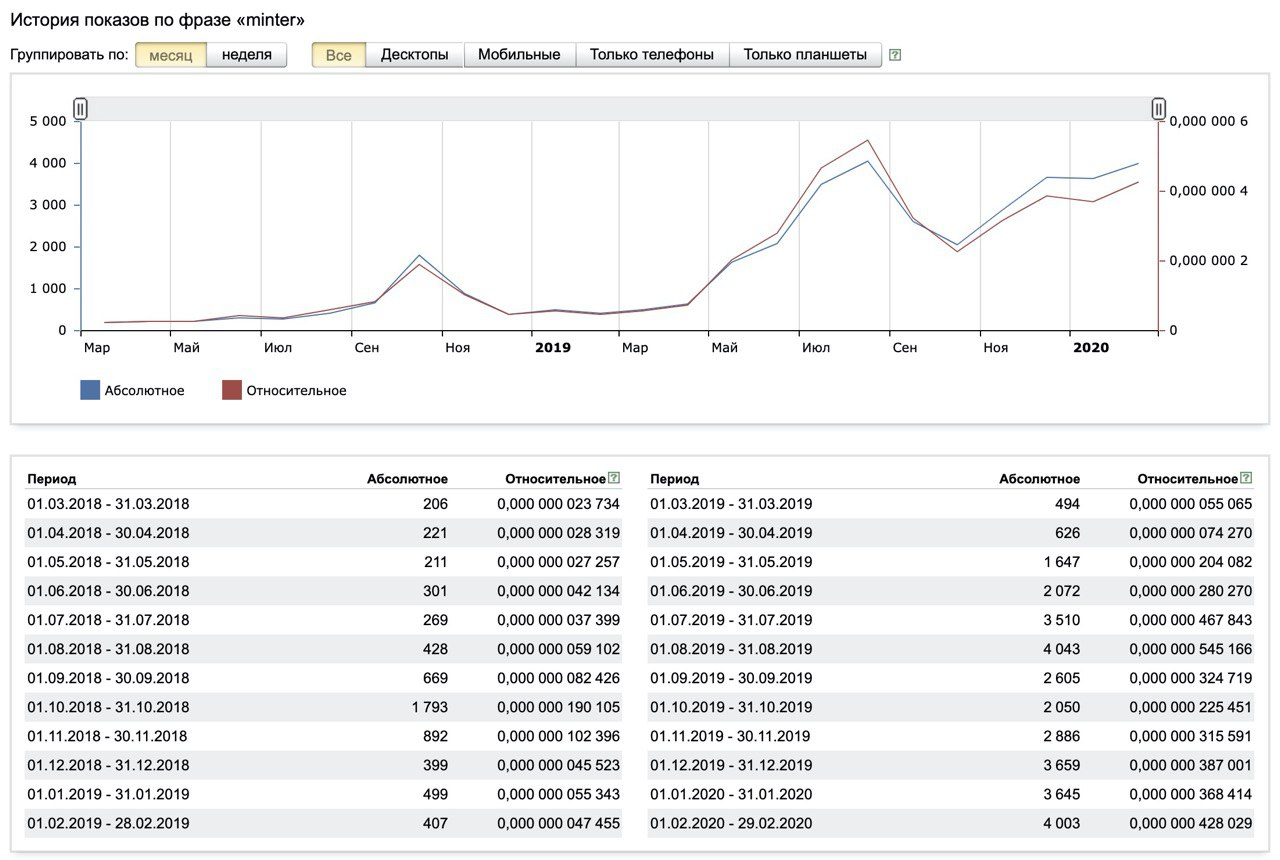Click help icon next to left Относительное header
The width and height of the screenshot is (1280, 860).
[x=614, y=479]
